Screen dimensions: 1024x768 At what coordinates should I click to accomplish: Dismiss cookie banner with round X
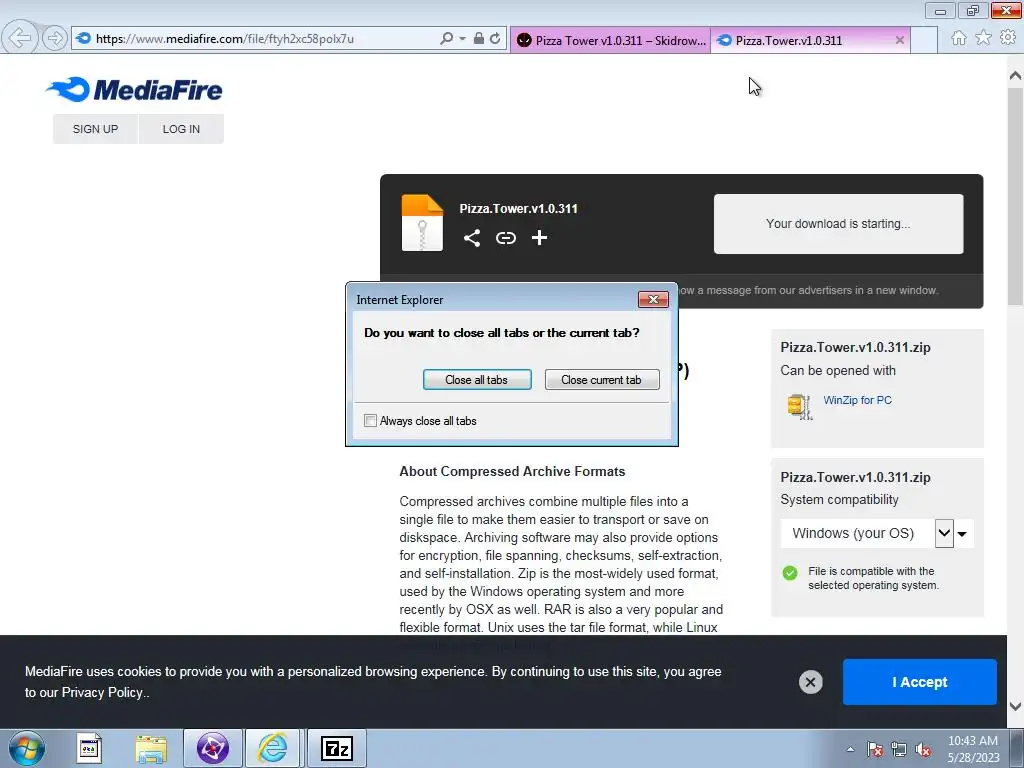(810, 682)
